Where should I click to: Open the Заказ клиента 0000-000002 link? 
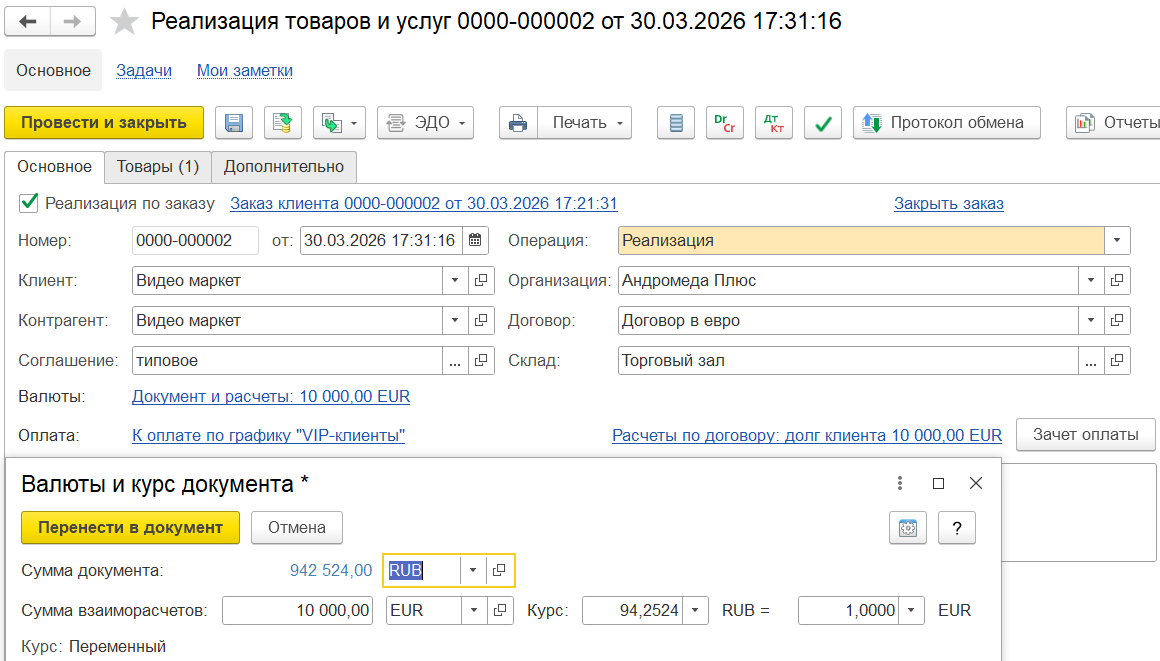click(424, 204)
